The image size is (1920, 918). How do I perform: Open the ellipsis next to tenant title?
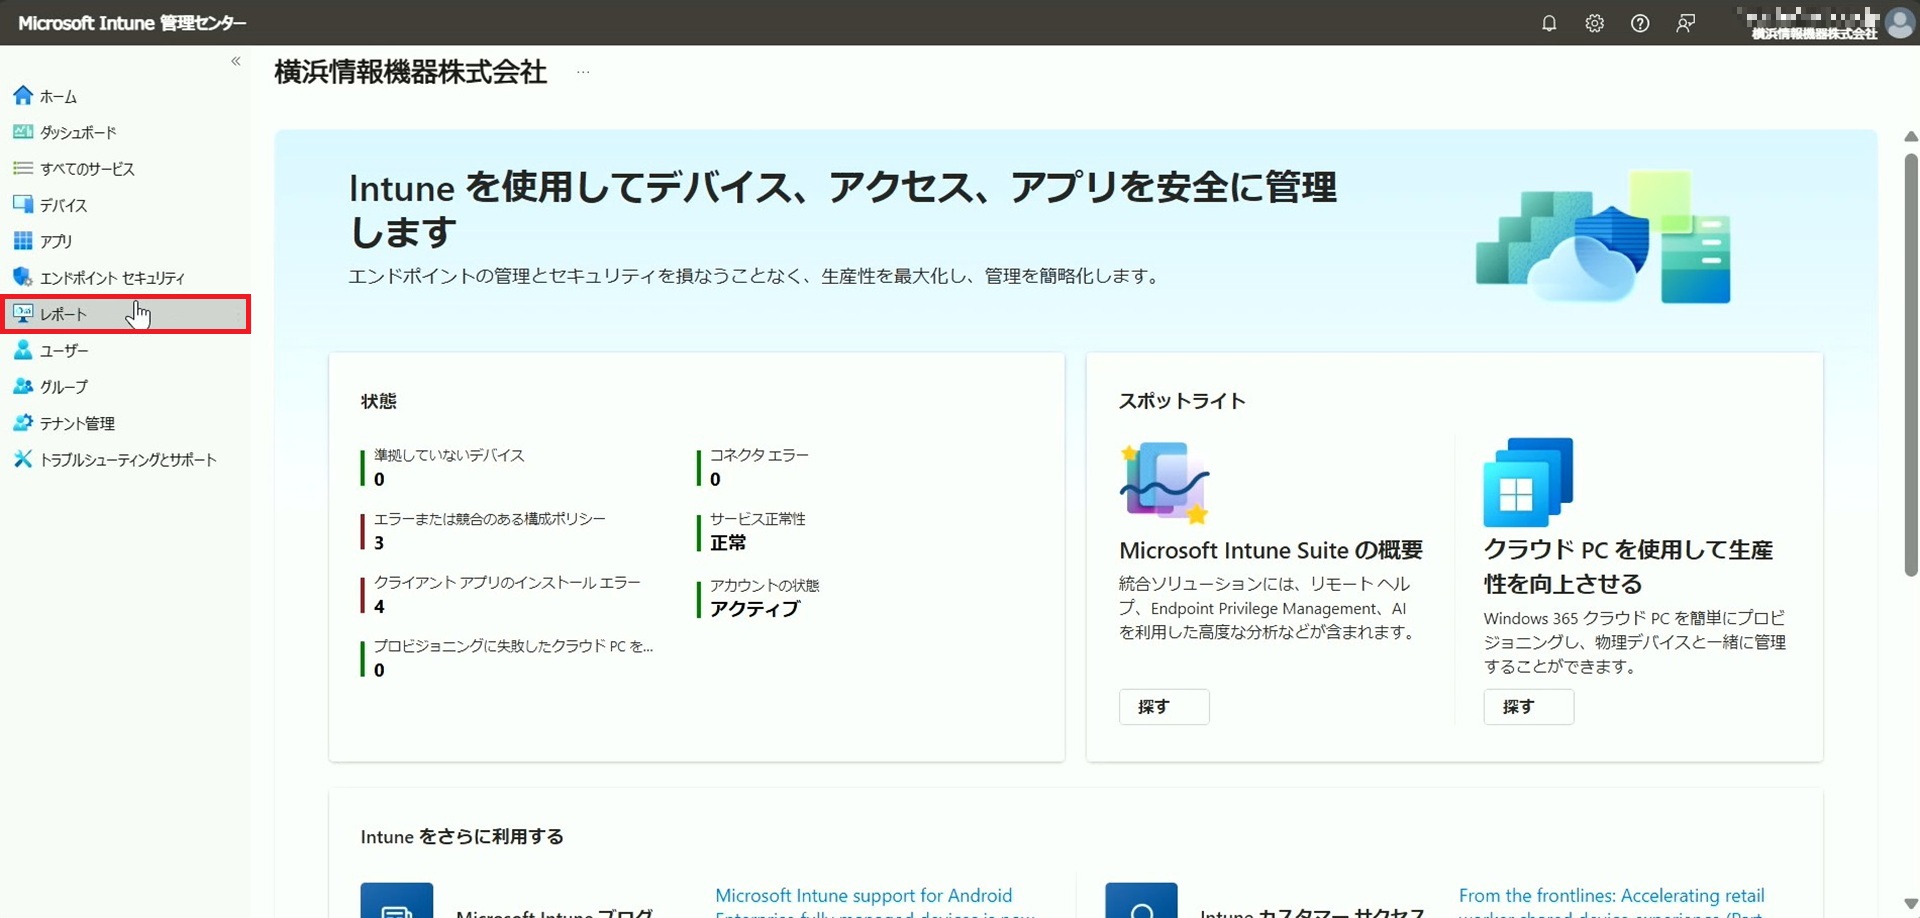tap(583, 72)
